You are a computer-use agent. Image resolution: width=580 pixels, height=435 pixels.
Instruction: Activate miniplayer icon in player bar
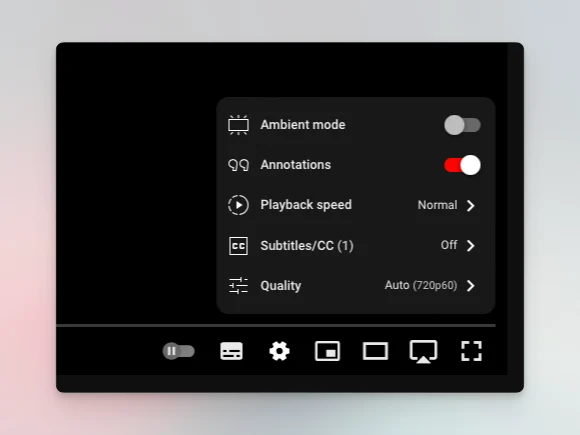tap(327, 351)
